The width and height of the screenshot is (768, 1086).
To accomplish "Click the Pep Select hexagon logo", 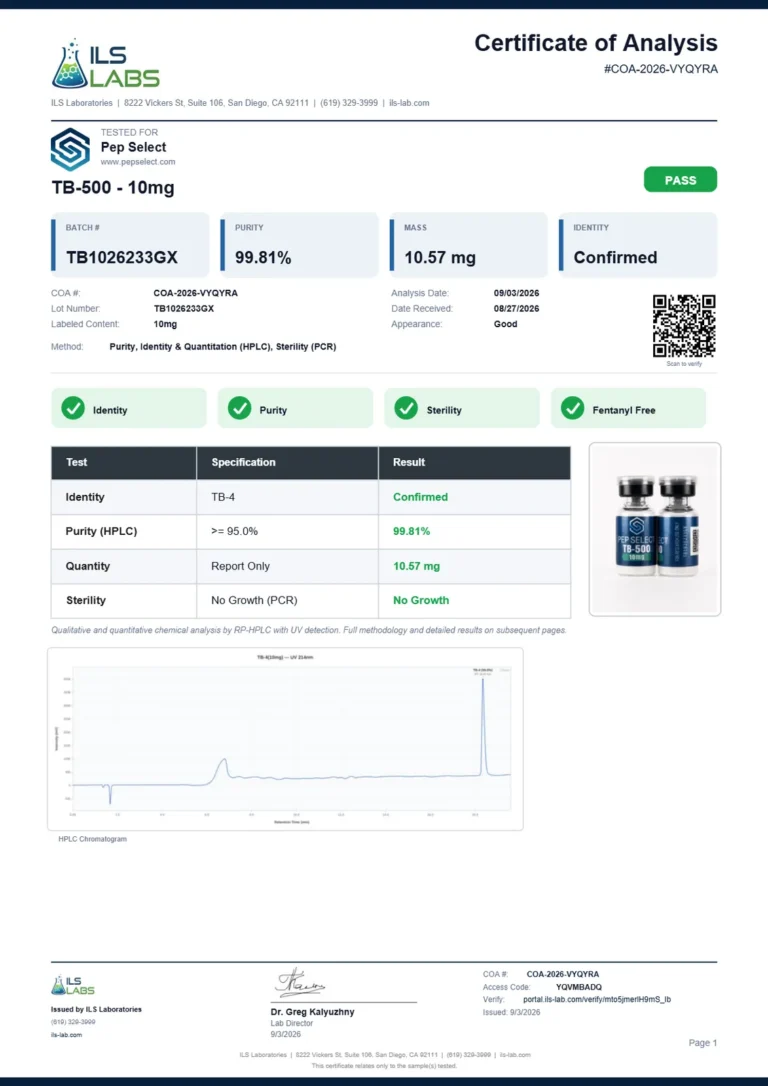I will 70,149.
